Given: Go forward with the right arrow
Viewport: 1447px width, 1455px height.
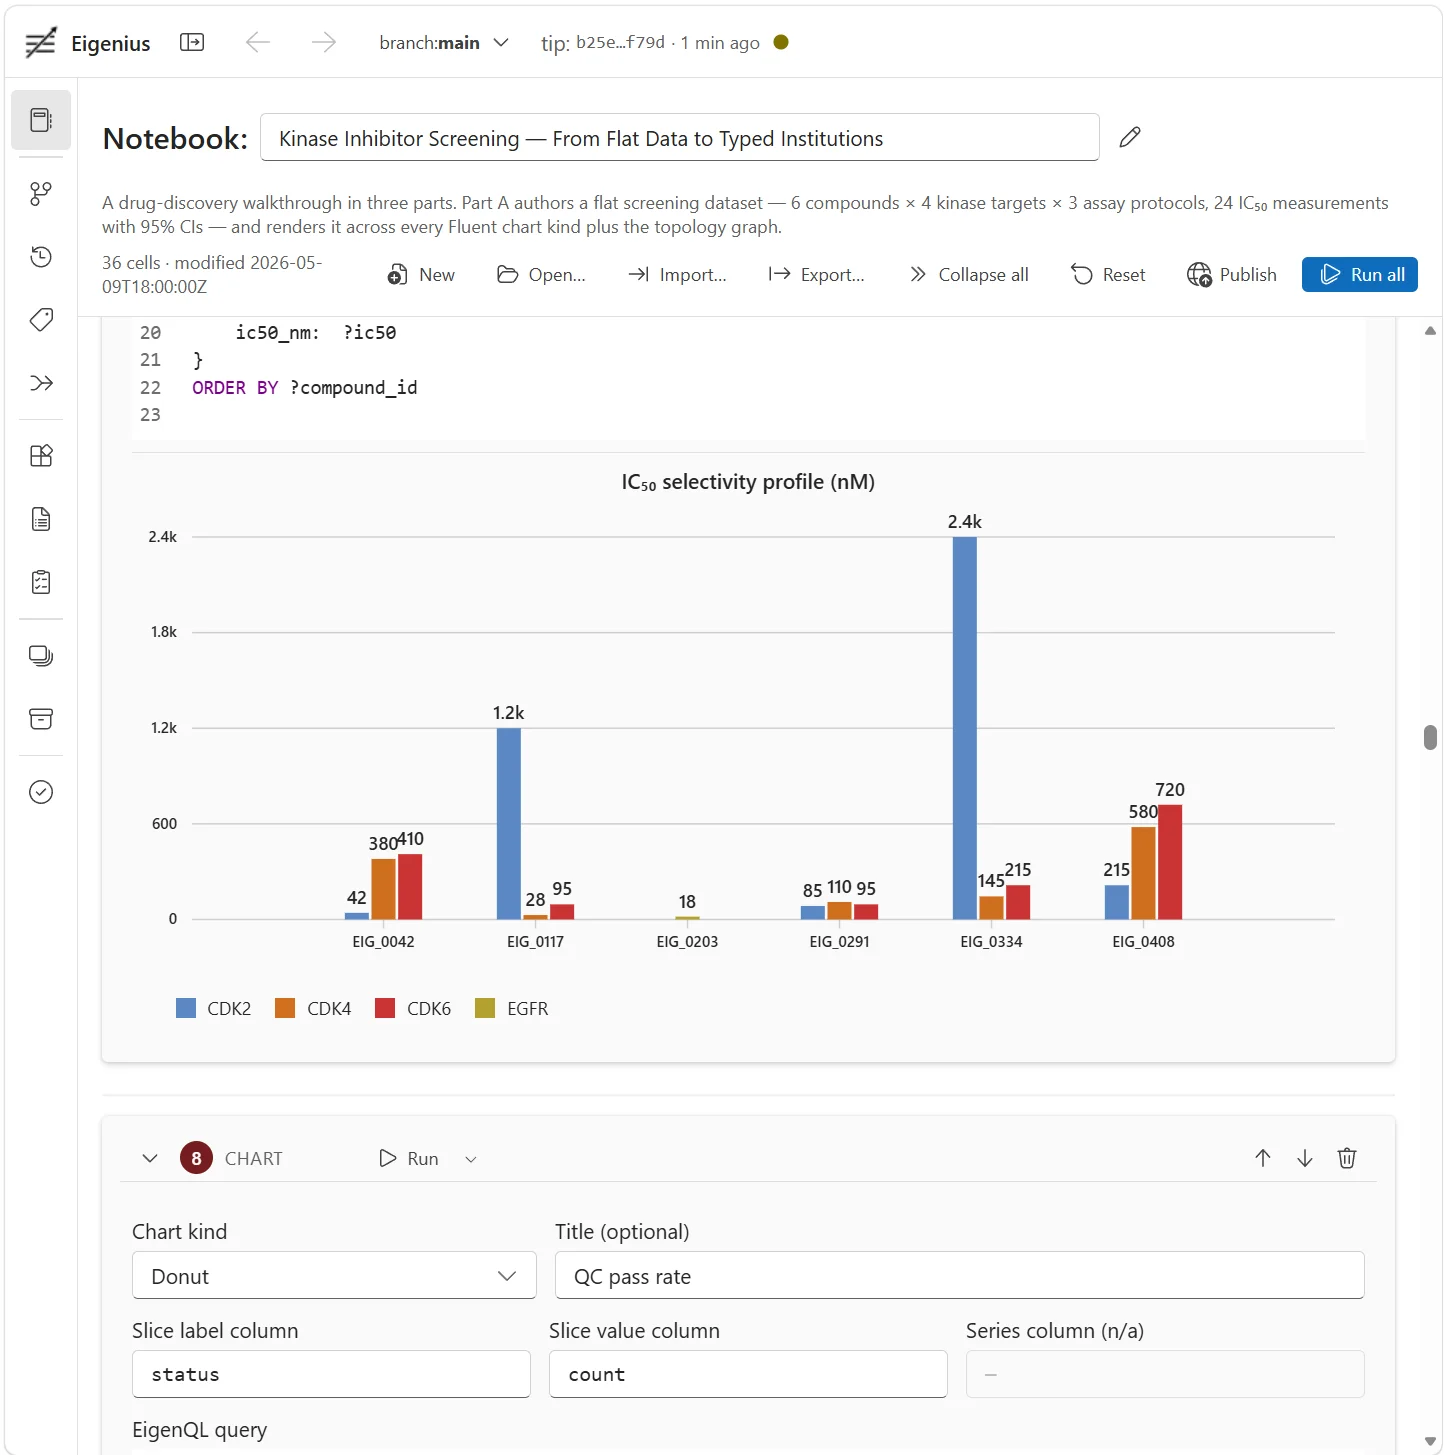Looking at the screenshot, I should (x=324, y=42).
